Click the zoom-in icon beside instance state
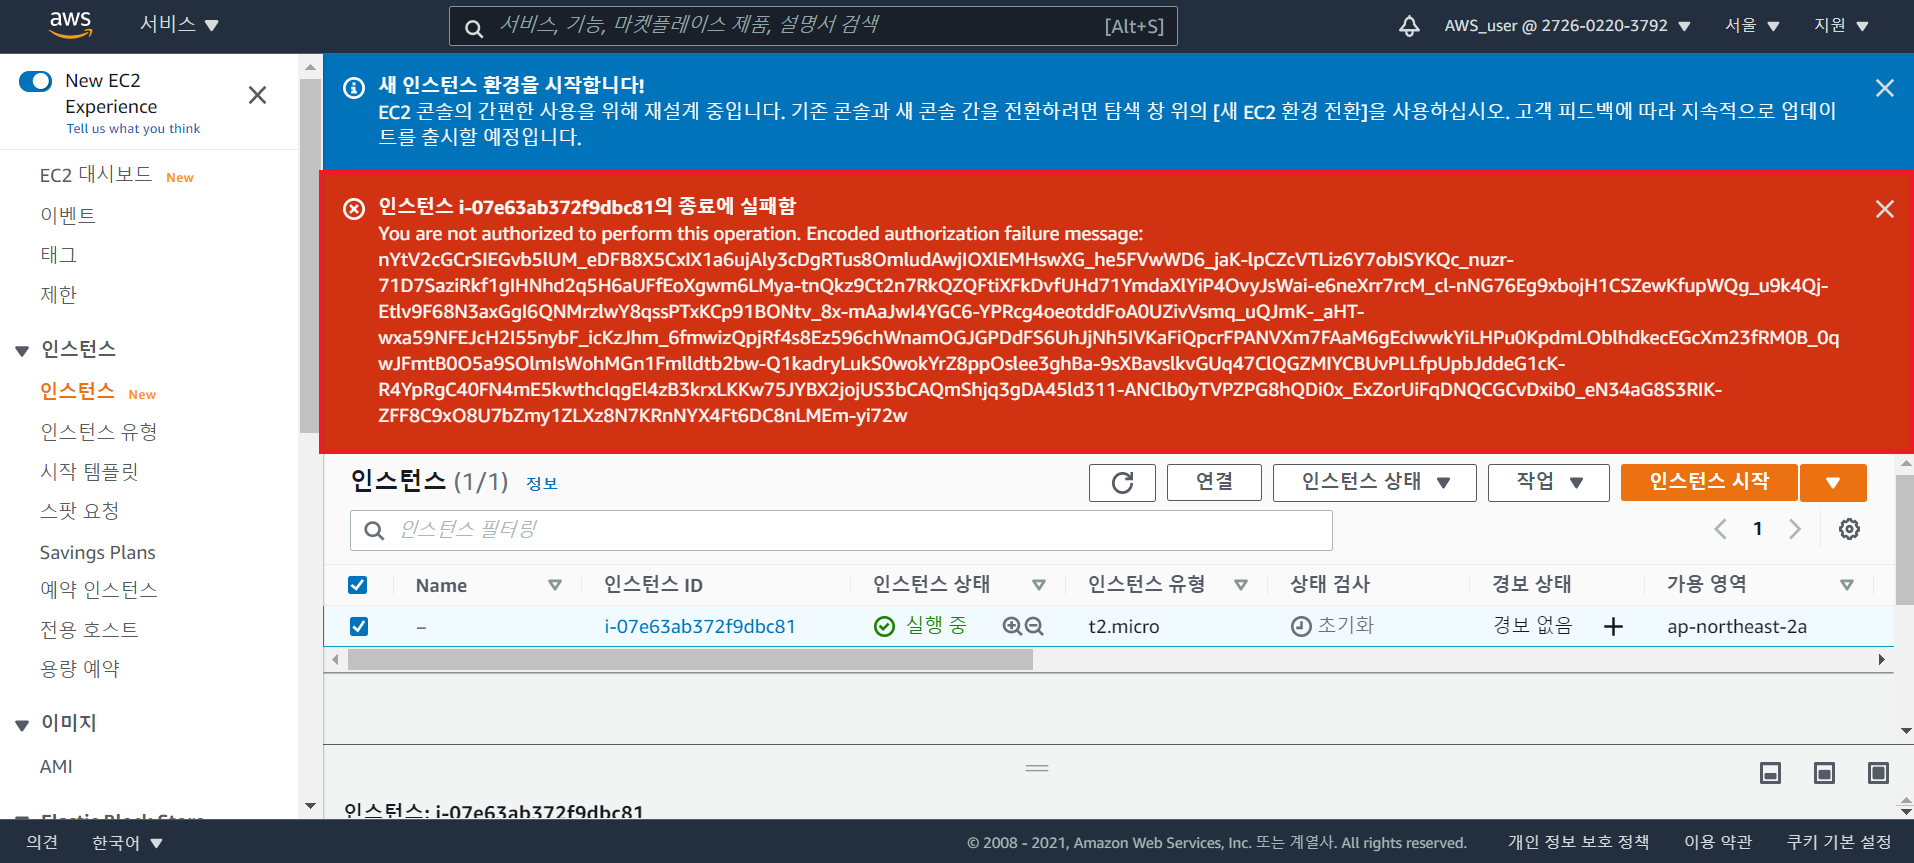Image resolution: width=1914 pixels, height=863 pixels. pos(1012,626)
